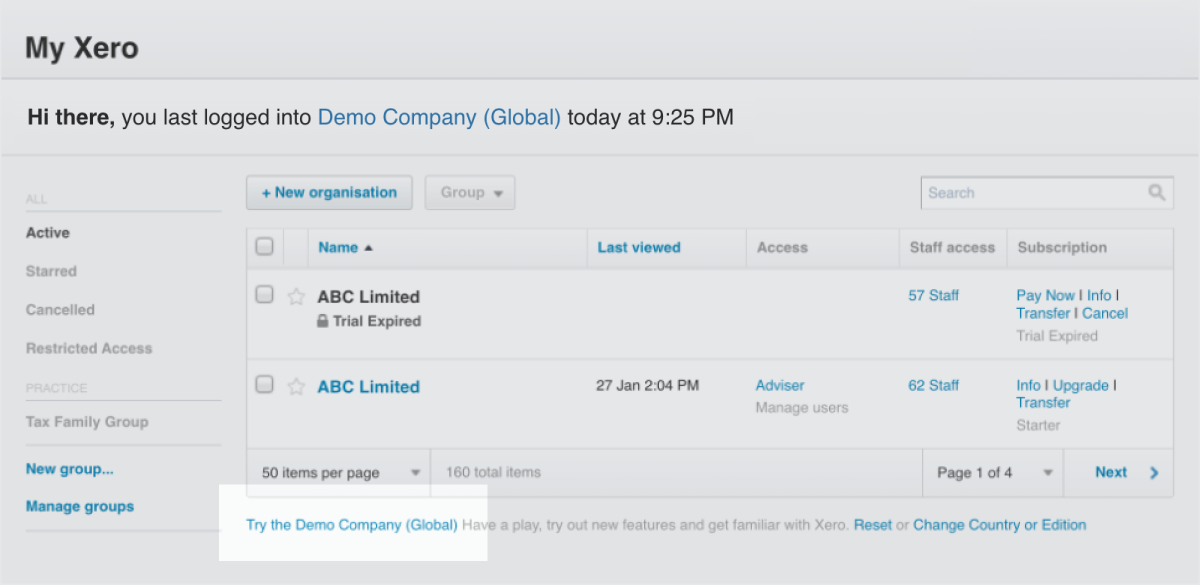Switch to the Cancelled organisations filter
The width and height of the screenshot is (1201, 586).
coord(60,310)
